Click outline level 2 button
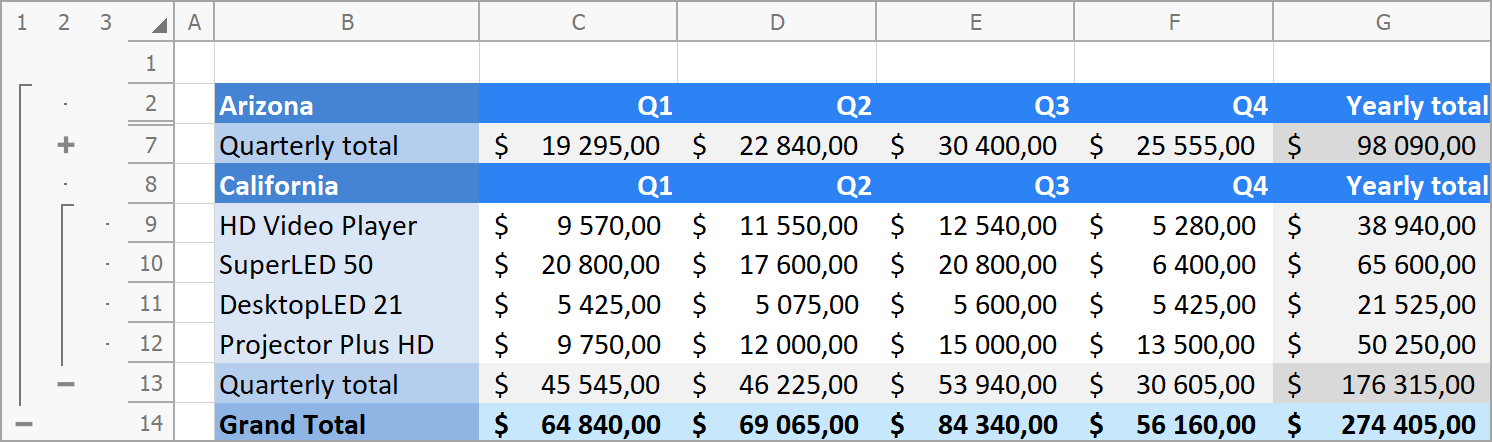1492x442 pixels. 64,22
